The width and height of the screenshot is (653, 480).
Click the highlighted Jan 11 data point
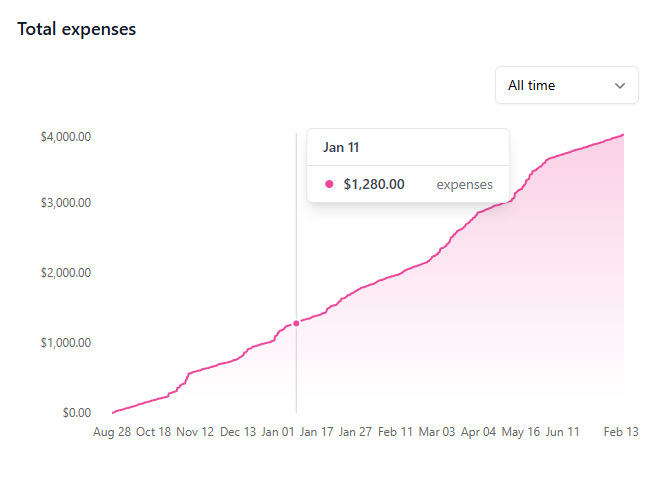pos(296,323)
